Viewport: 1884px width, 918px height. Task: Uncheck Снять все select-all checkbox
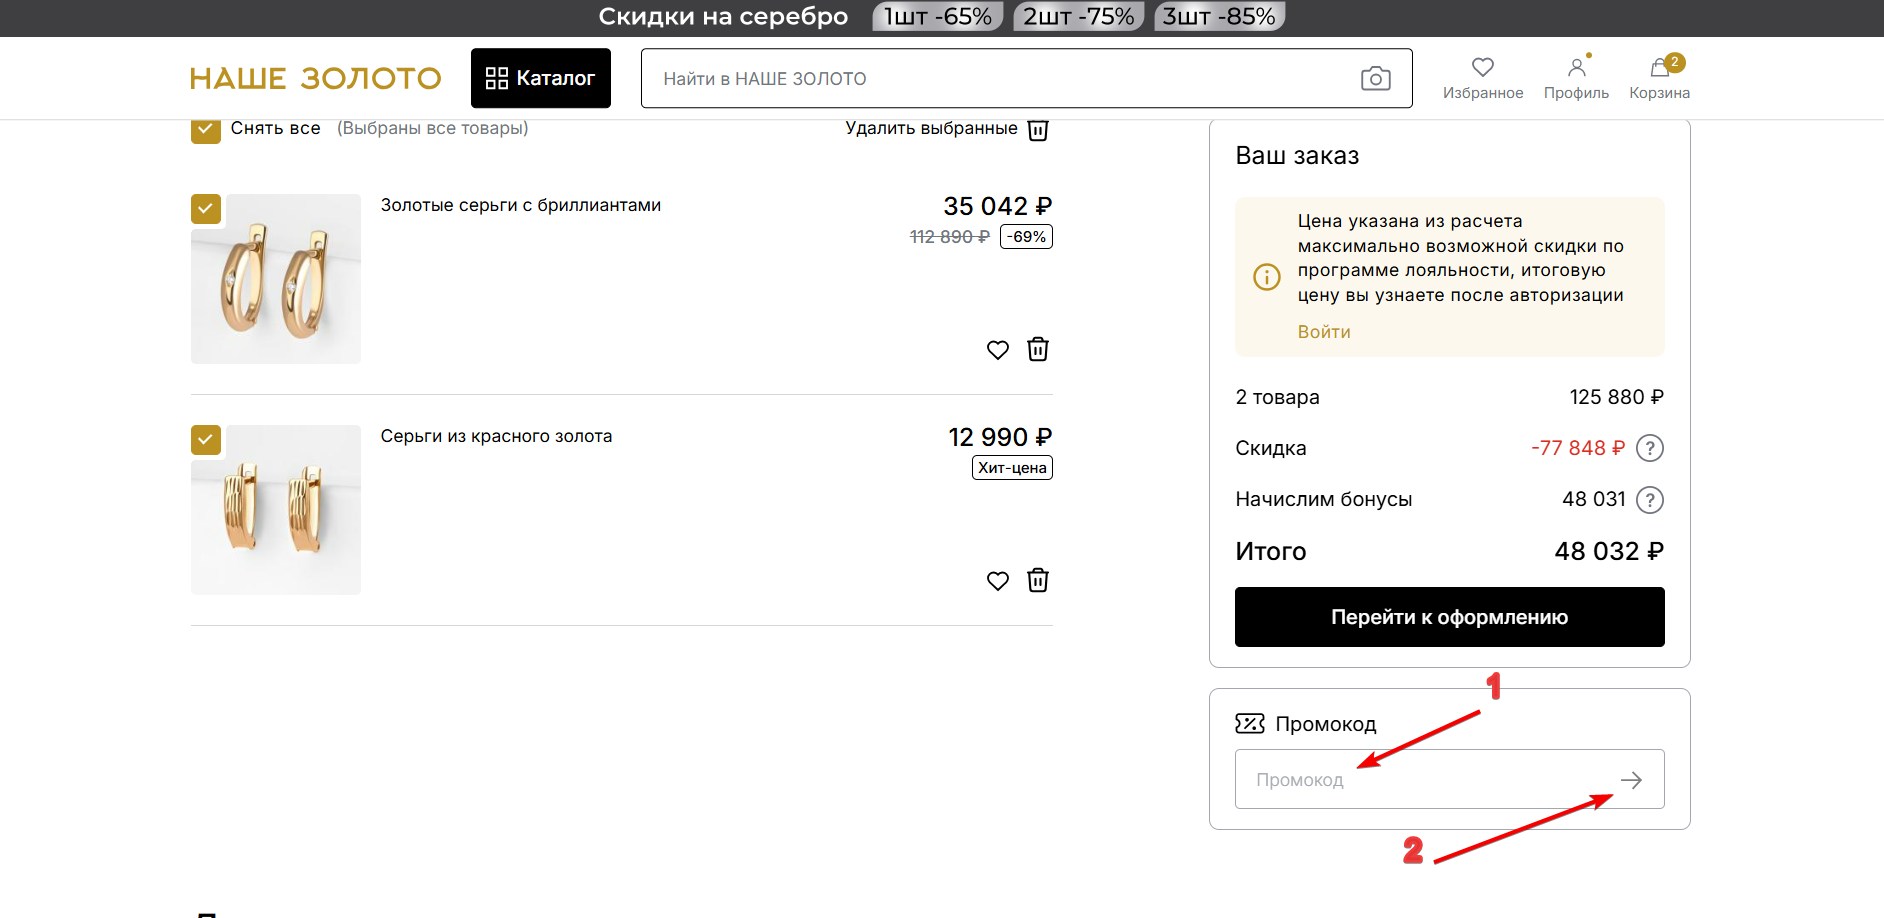pyautogui.click(x=205, y=130)
